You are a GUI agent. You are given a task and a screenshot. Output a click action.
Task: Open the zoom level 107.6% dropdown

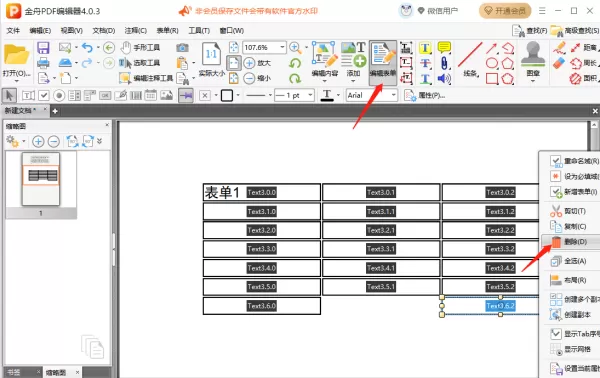click(282, 47)
